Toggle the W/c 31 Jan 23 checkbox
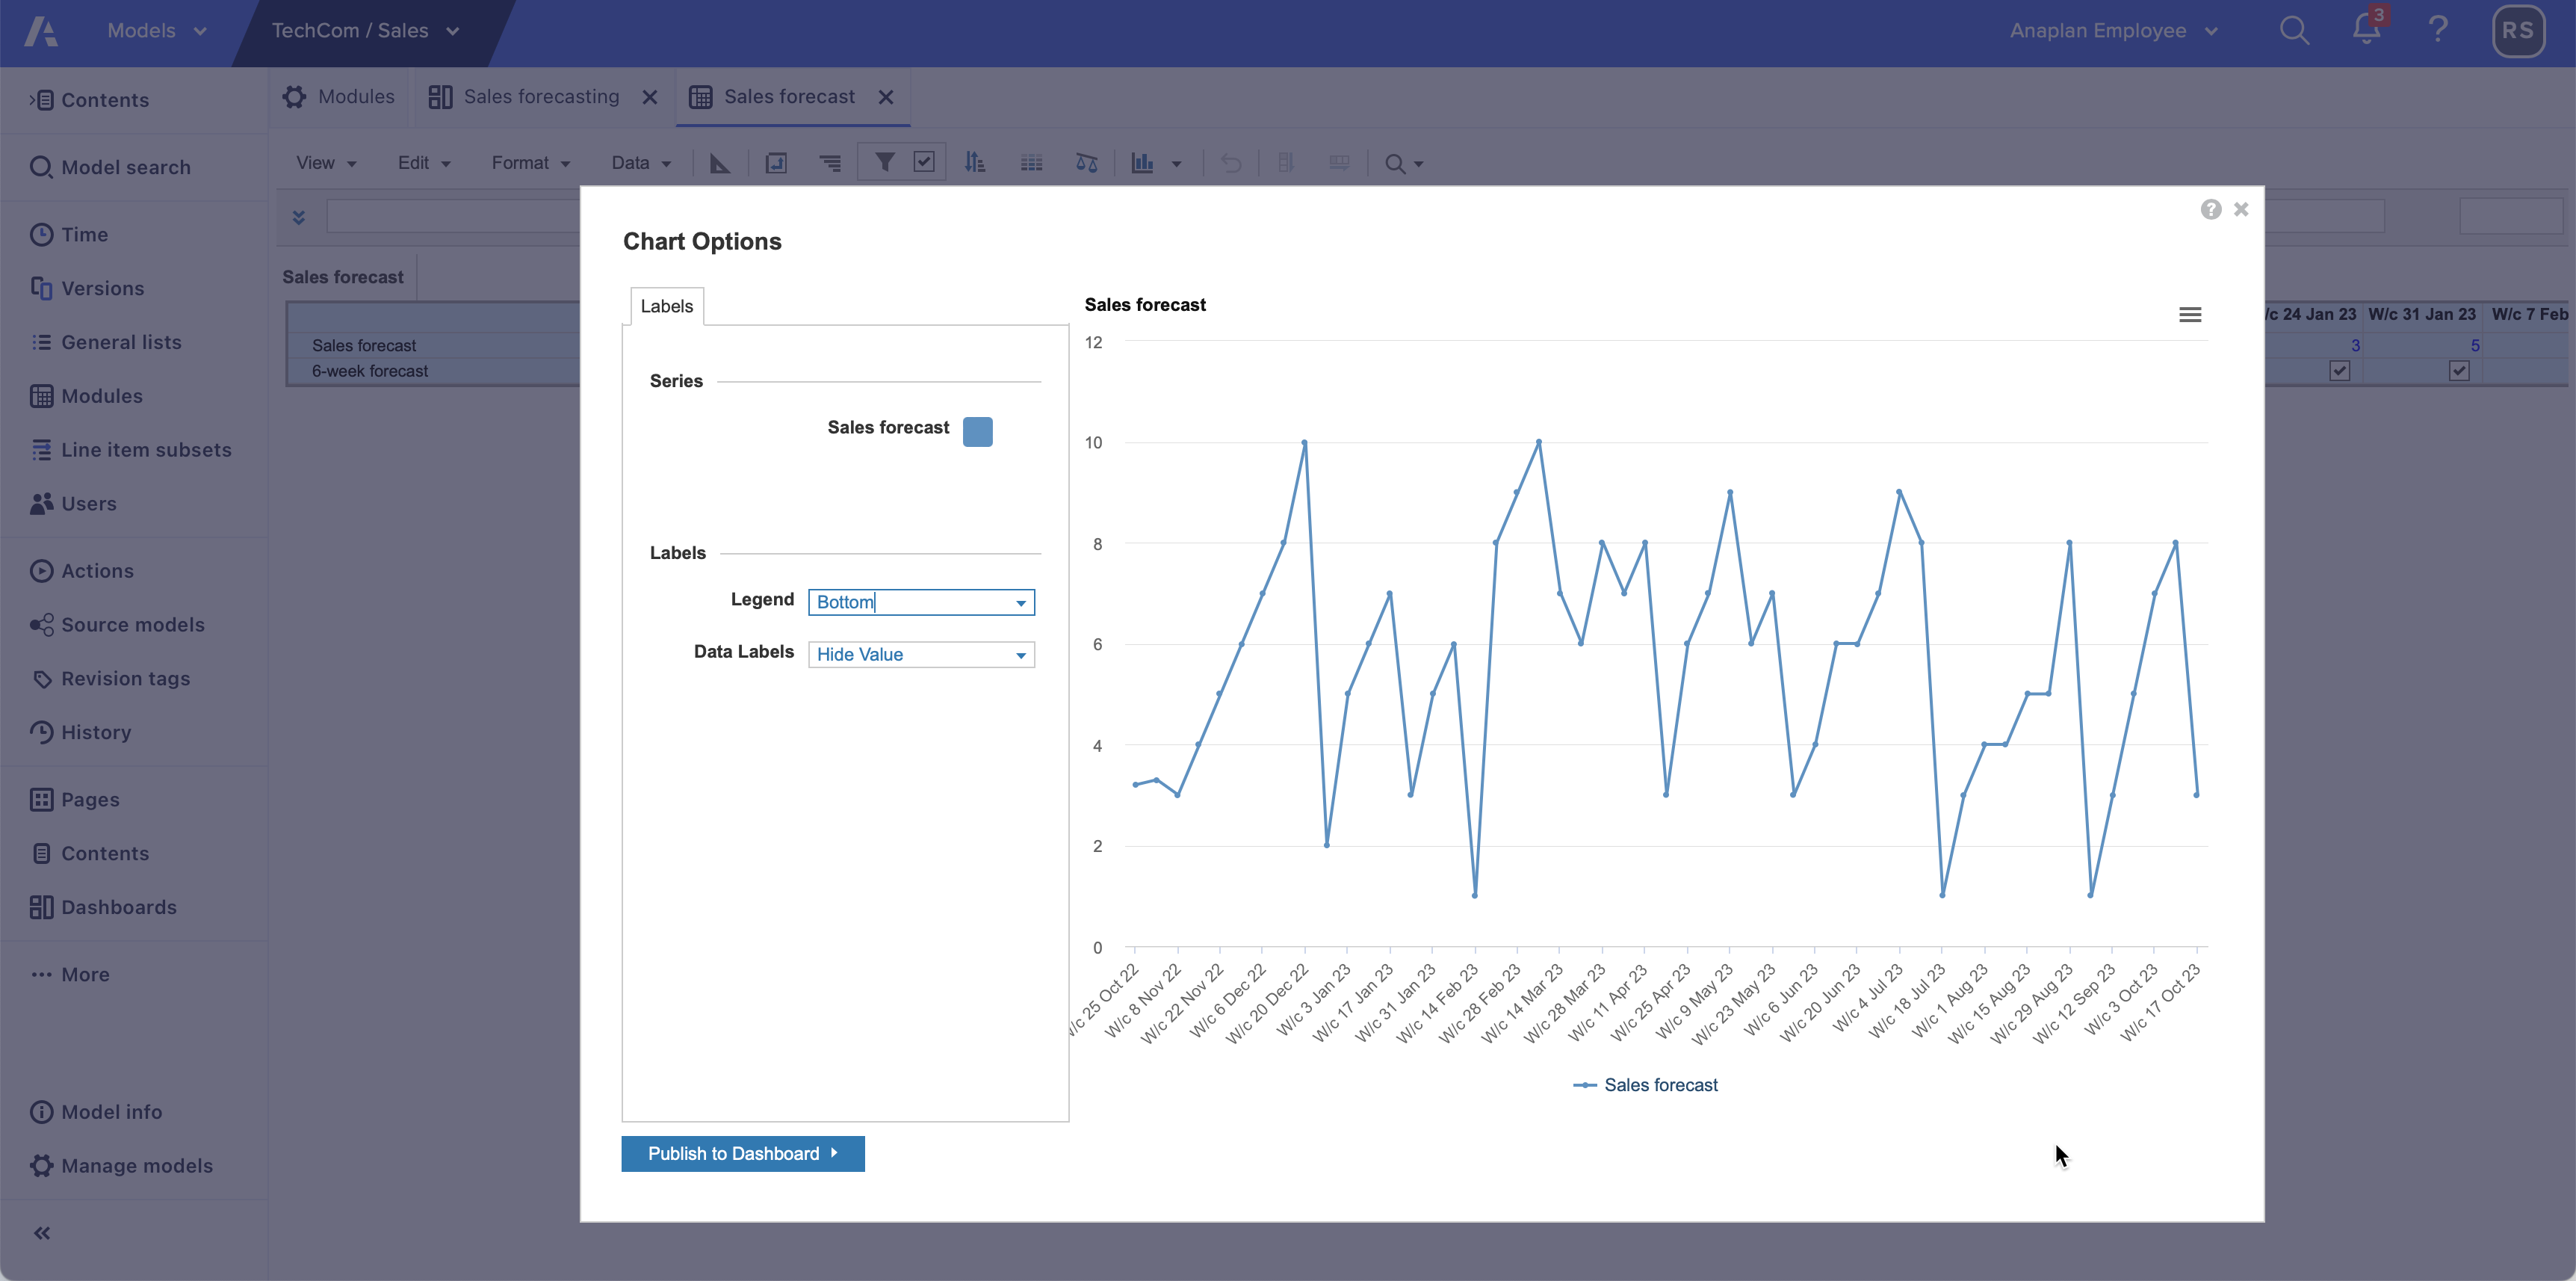 pyautogui.click(x=2459, y=371)
